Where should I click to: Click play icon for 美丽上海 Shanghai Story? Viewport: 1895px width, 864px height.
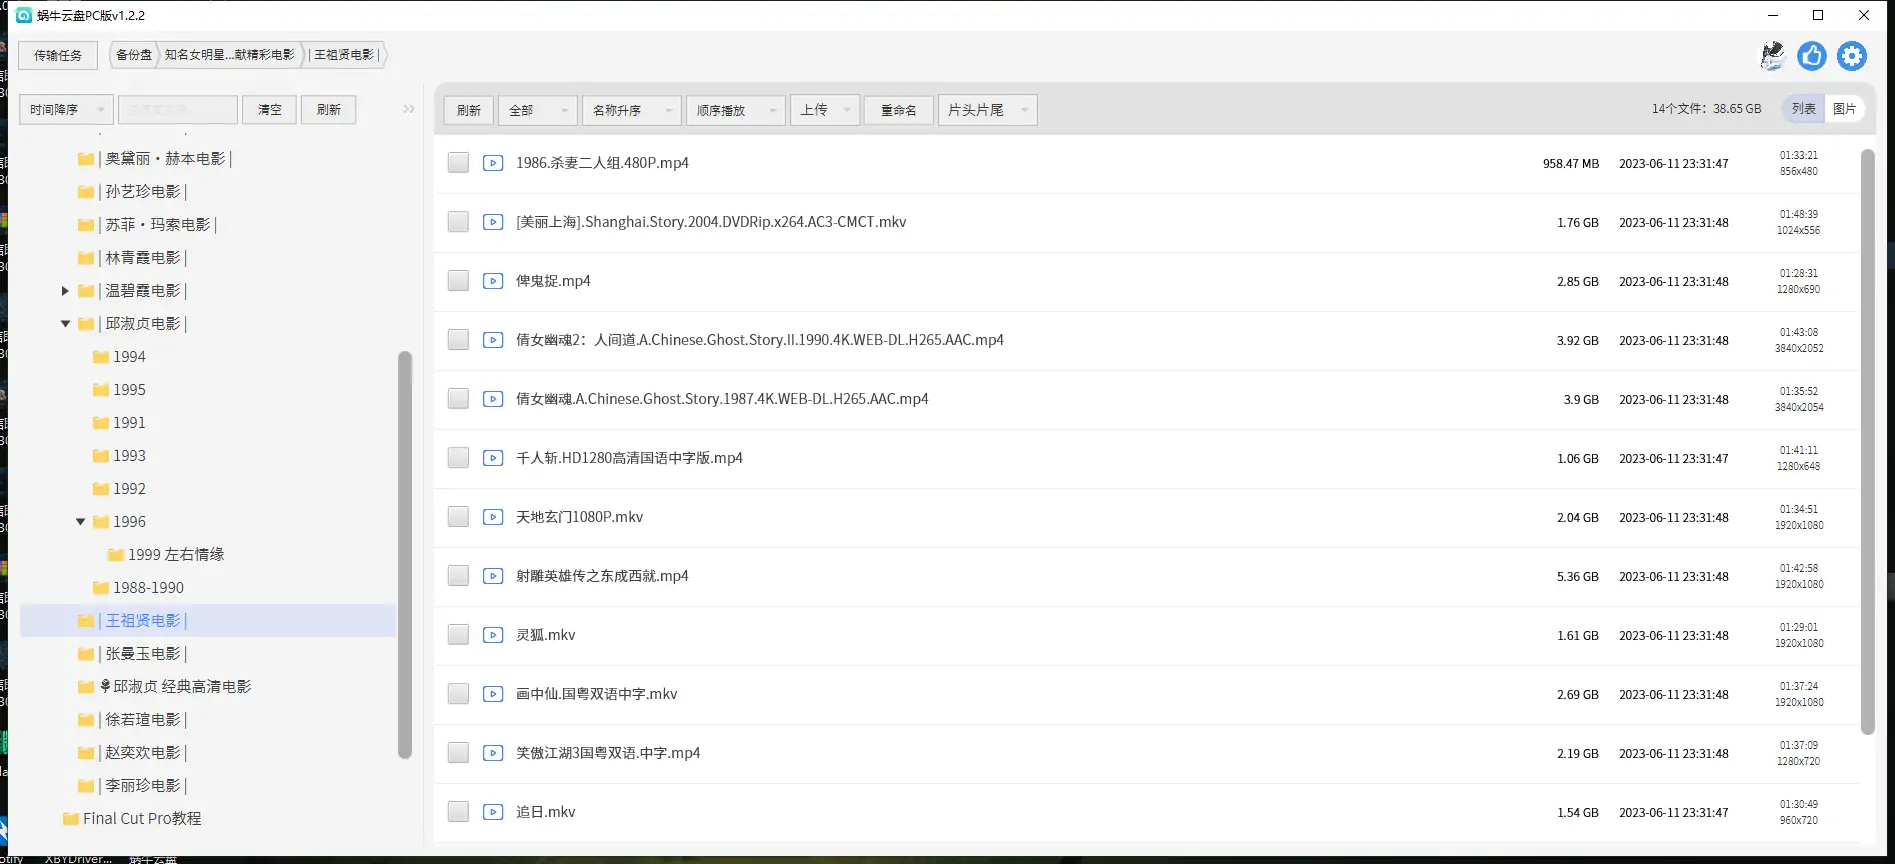tap(493, 222)
